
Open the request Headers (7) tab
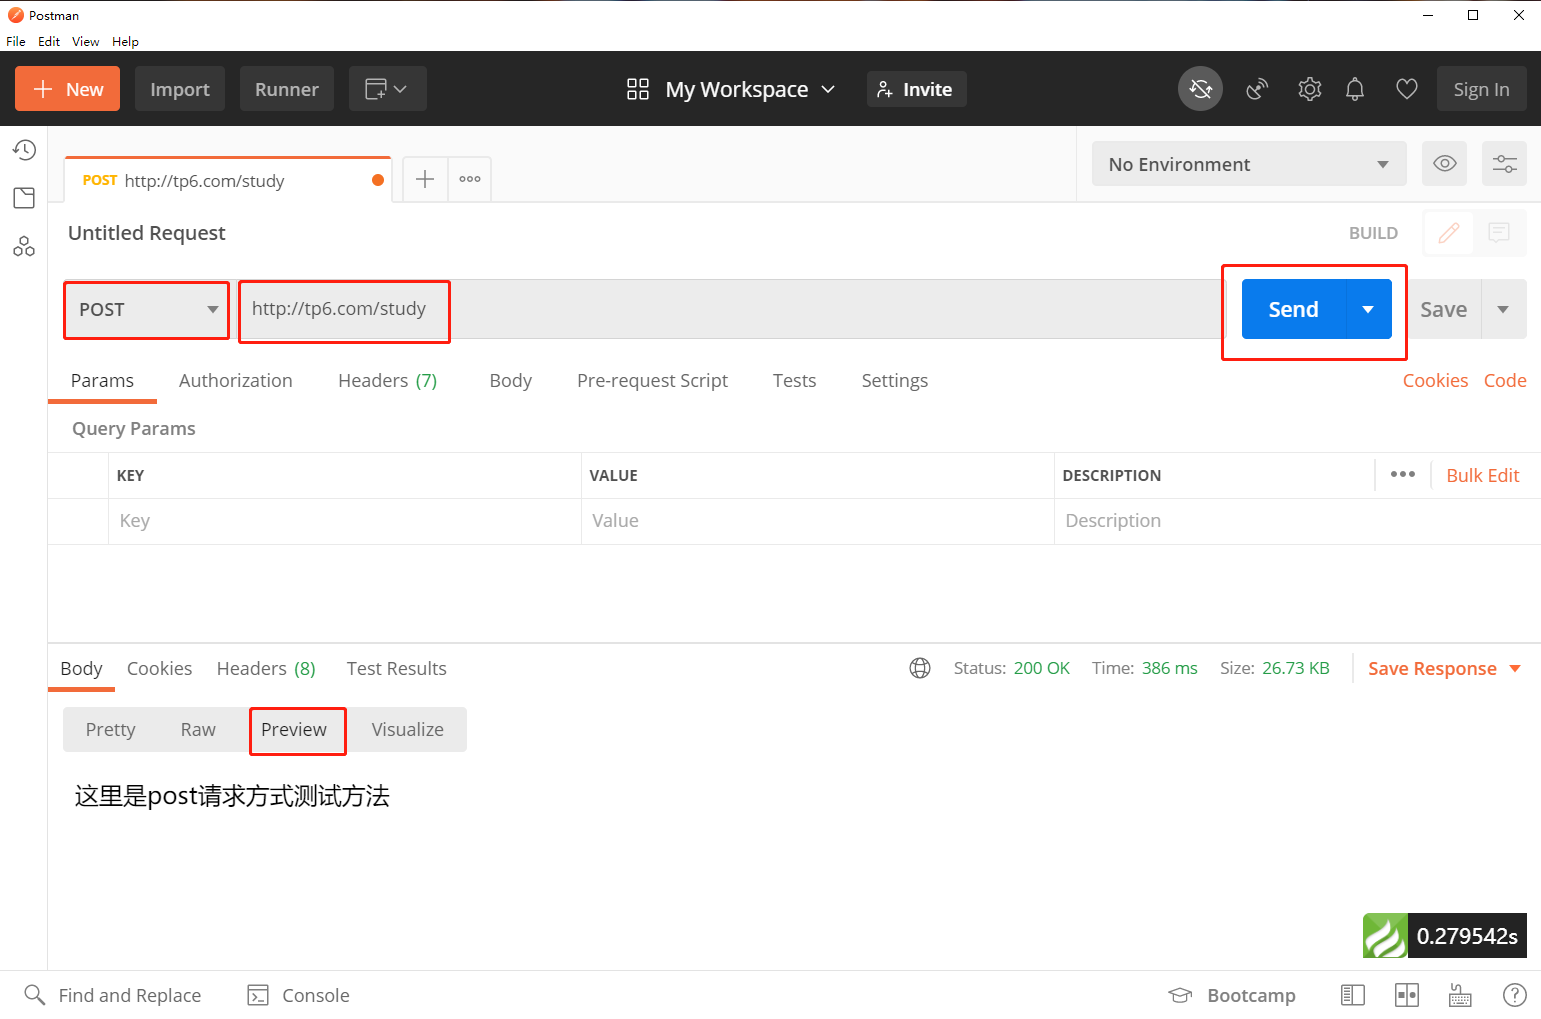388,380
